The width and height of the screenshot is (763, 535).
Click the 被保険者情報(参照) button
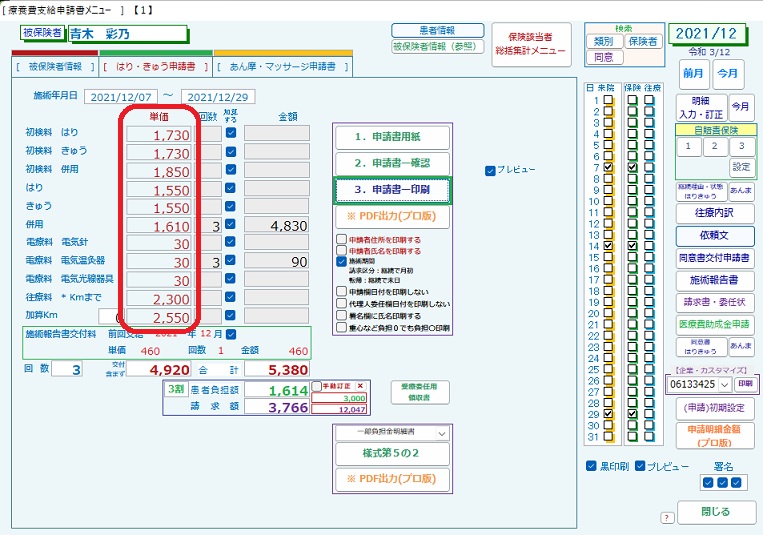tap(437, 47)
